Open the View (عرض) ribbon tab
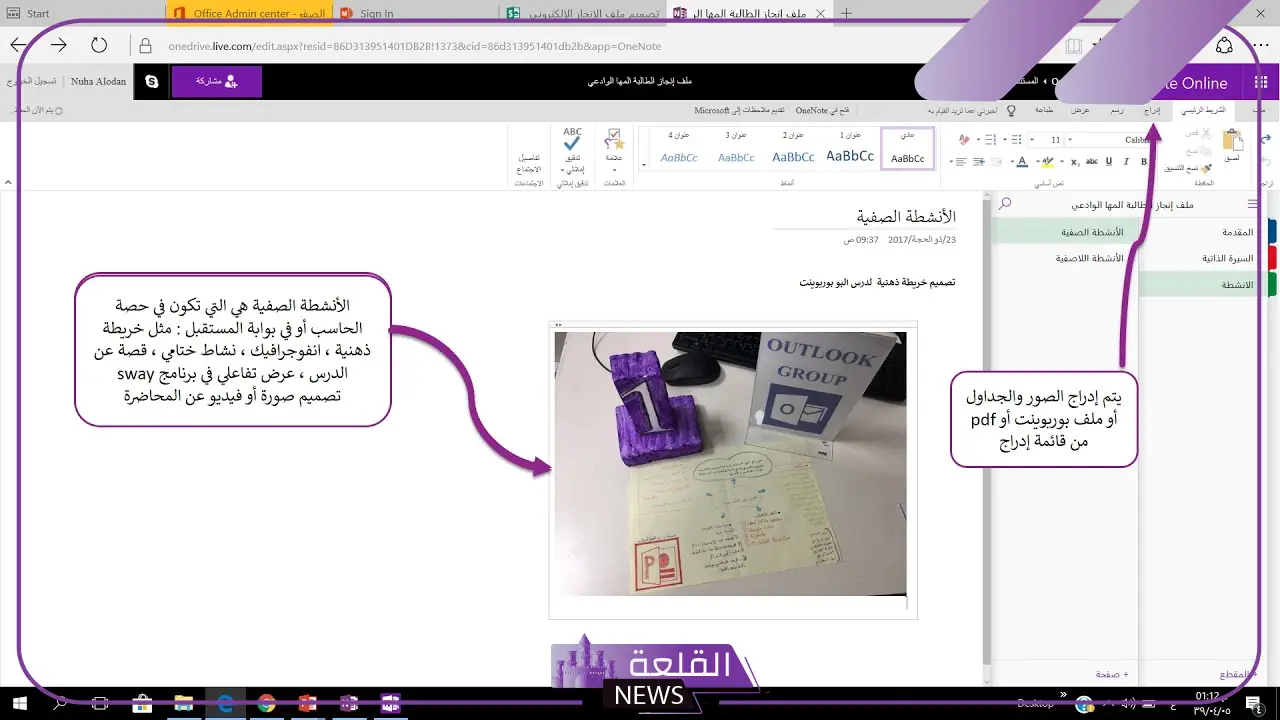This screenshot has height=720, width=1280. pyautogui.click(x=1080, y=111)
